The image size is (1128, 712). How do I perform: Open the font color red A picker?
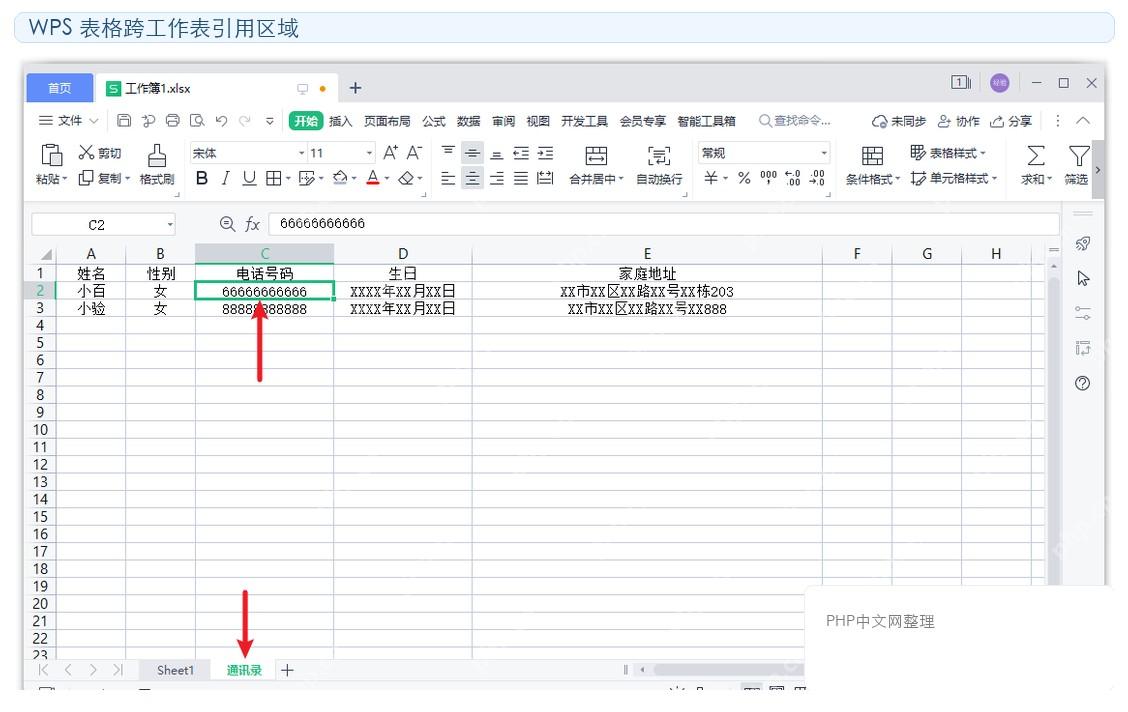coord(373,178)
